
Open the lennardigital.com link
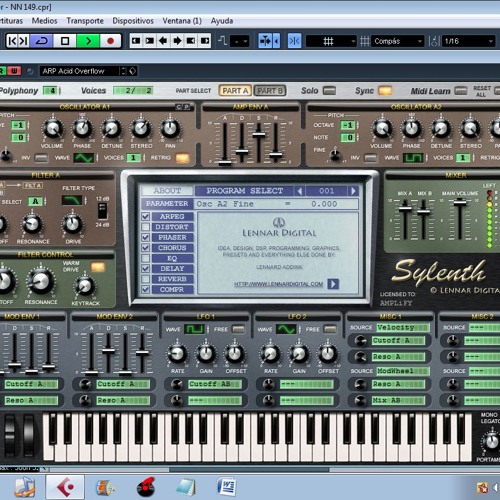click(279, 284)
